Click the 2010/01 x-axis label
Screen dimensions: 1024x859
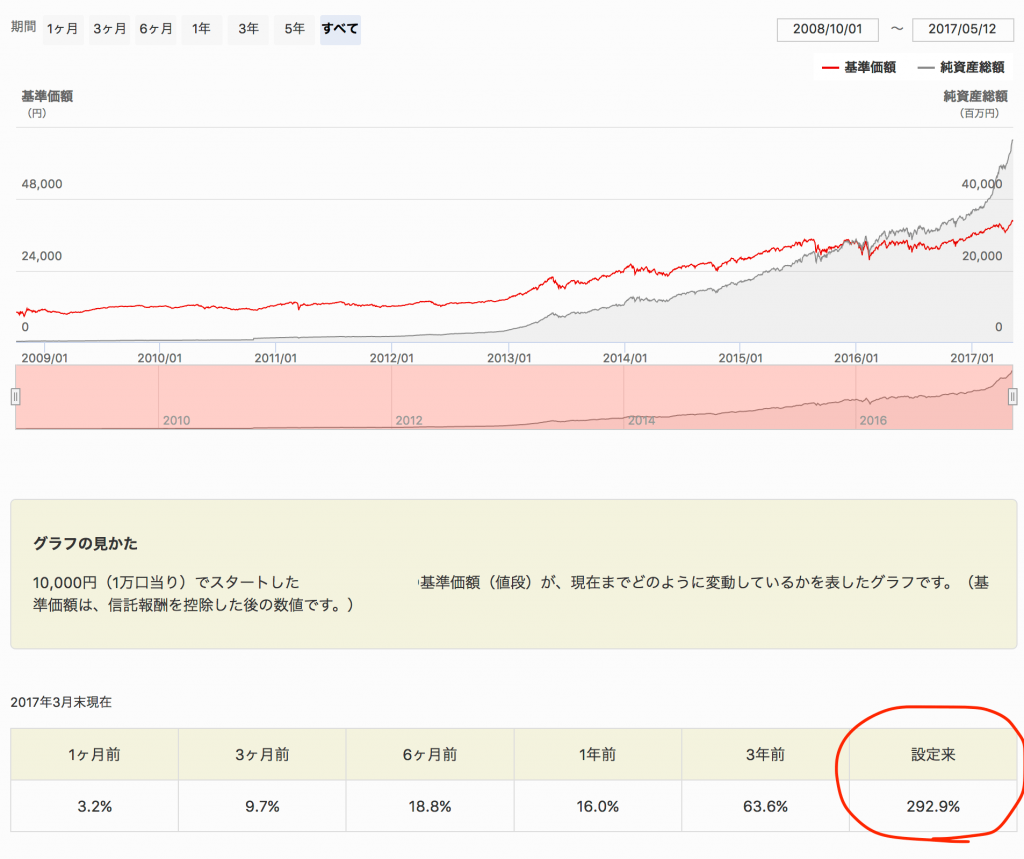coord(160,358)
